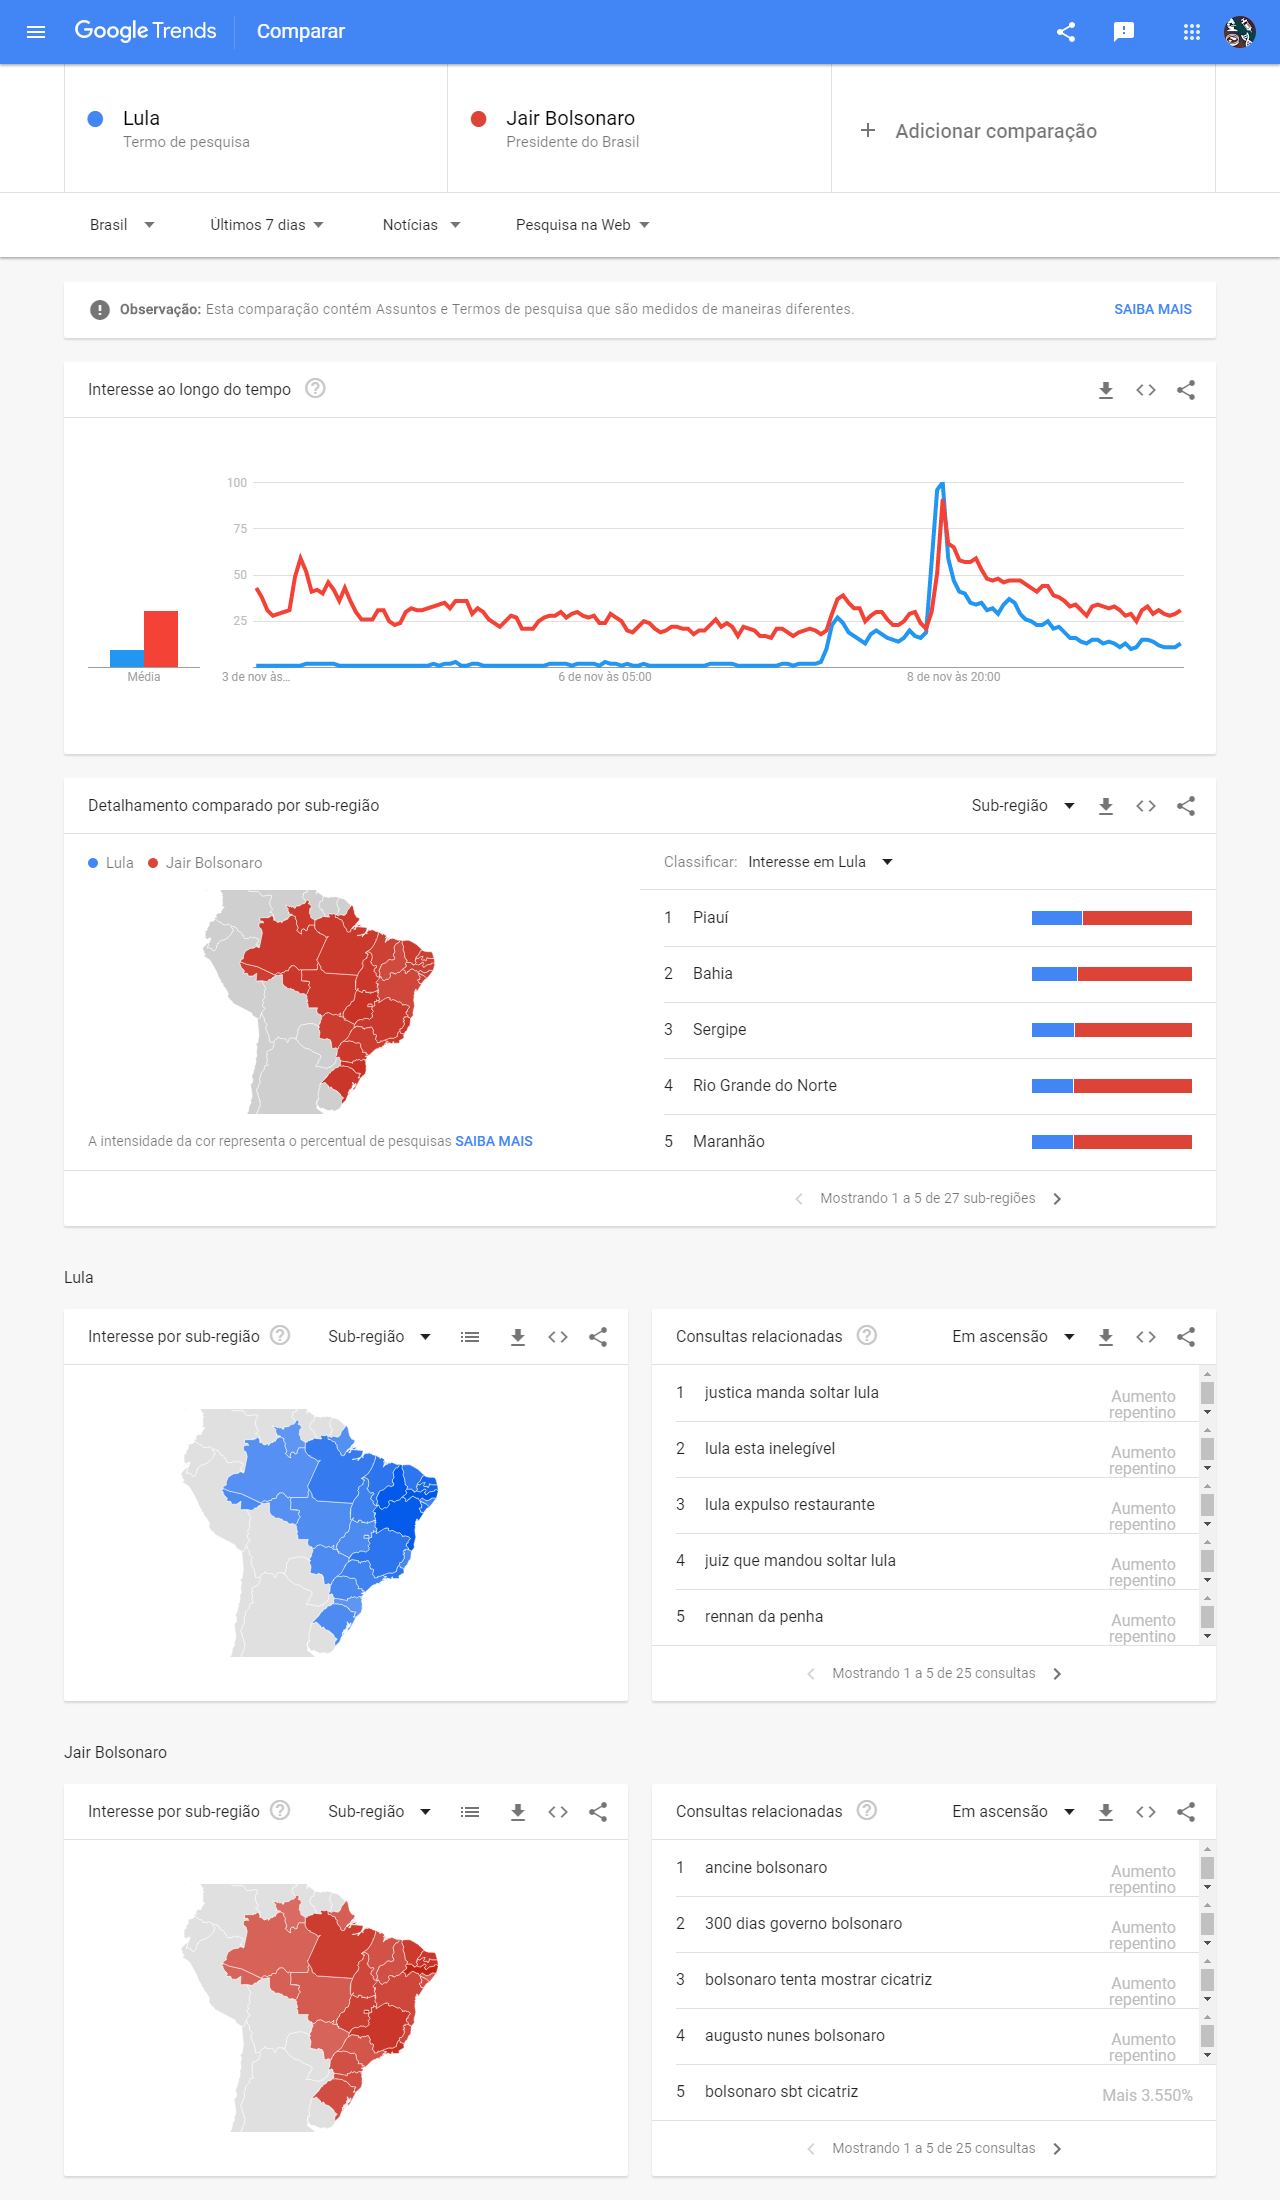Click the SAIBA MAIS link in the note
This screenshot has height=2200, width=1280.
(x=1152, y=309)
